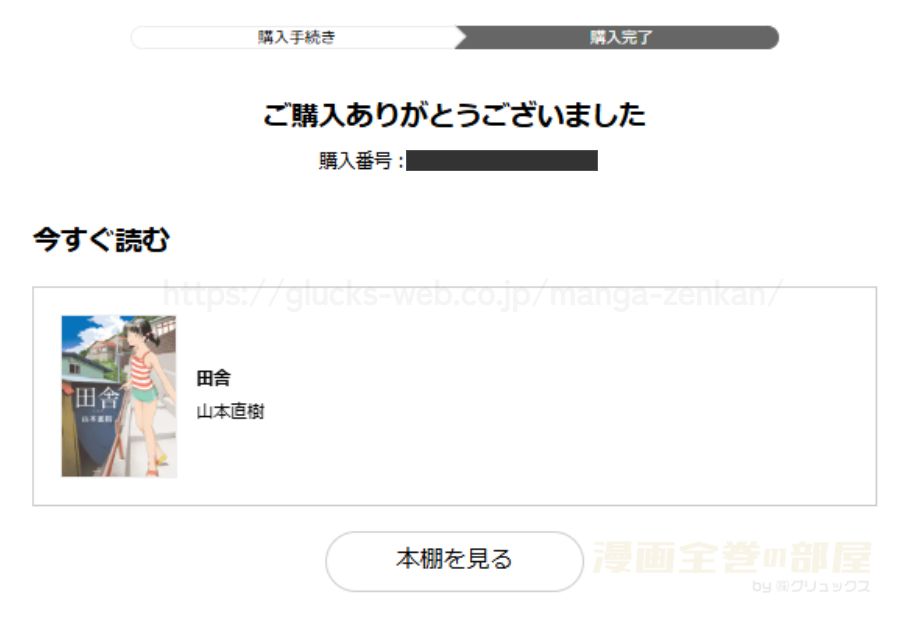The height and width of the screenshot is (619, 901).
Task: Click the small author text on cover art
Action: [x=97, y=419]
